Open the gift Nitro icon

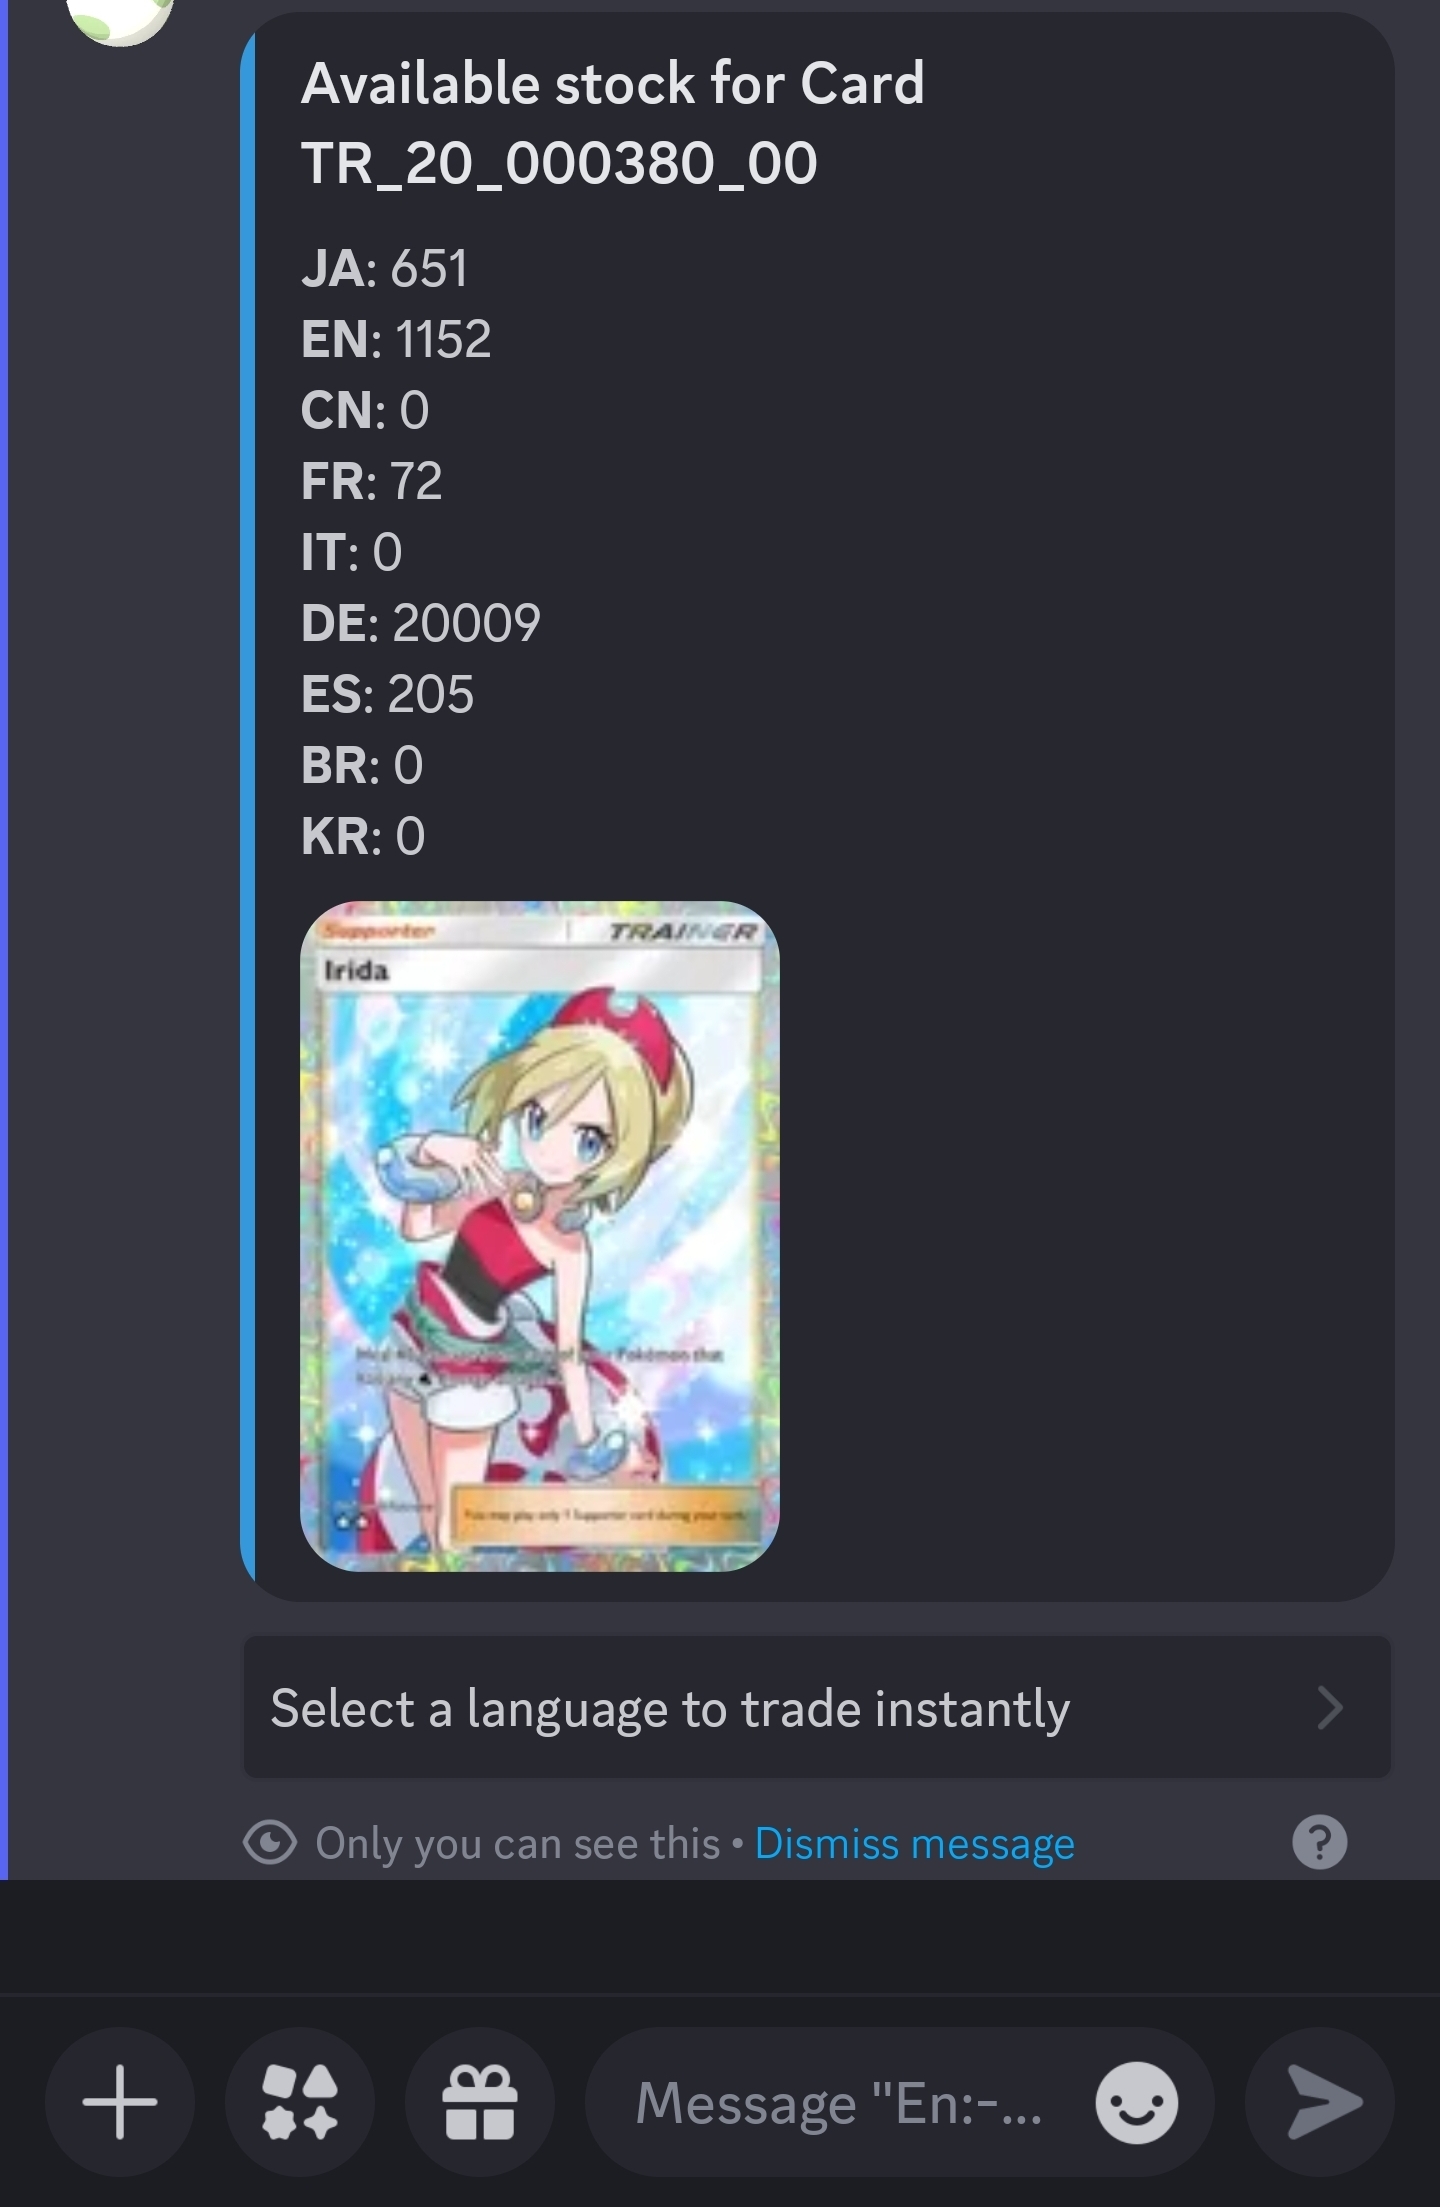click(480, 2101)
